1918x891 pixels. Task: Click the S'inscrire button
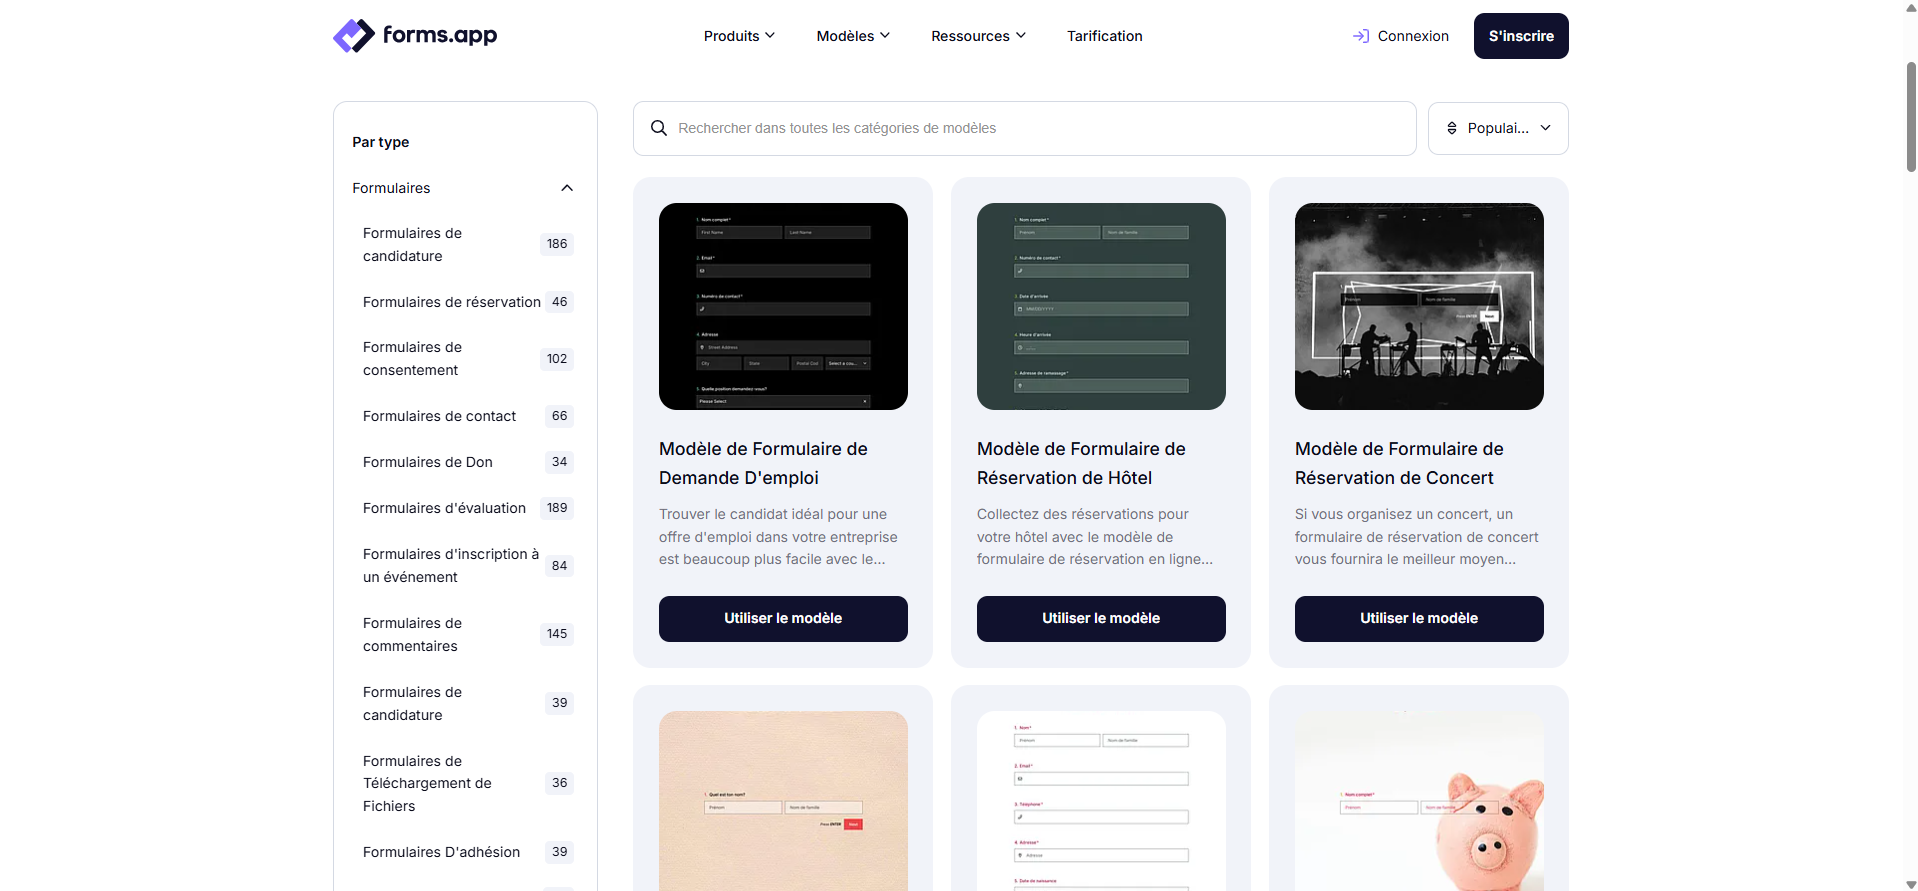1521,36
